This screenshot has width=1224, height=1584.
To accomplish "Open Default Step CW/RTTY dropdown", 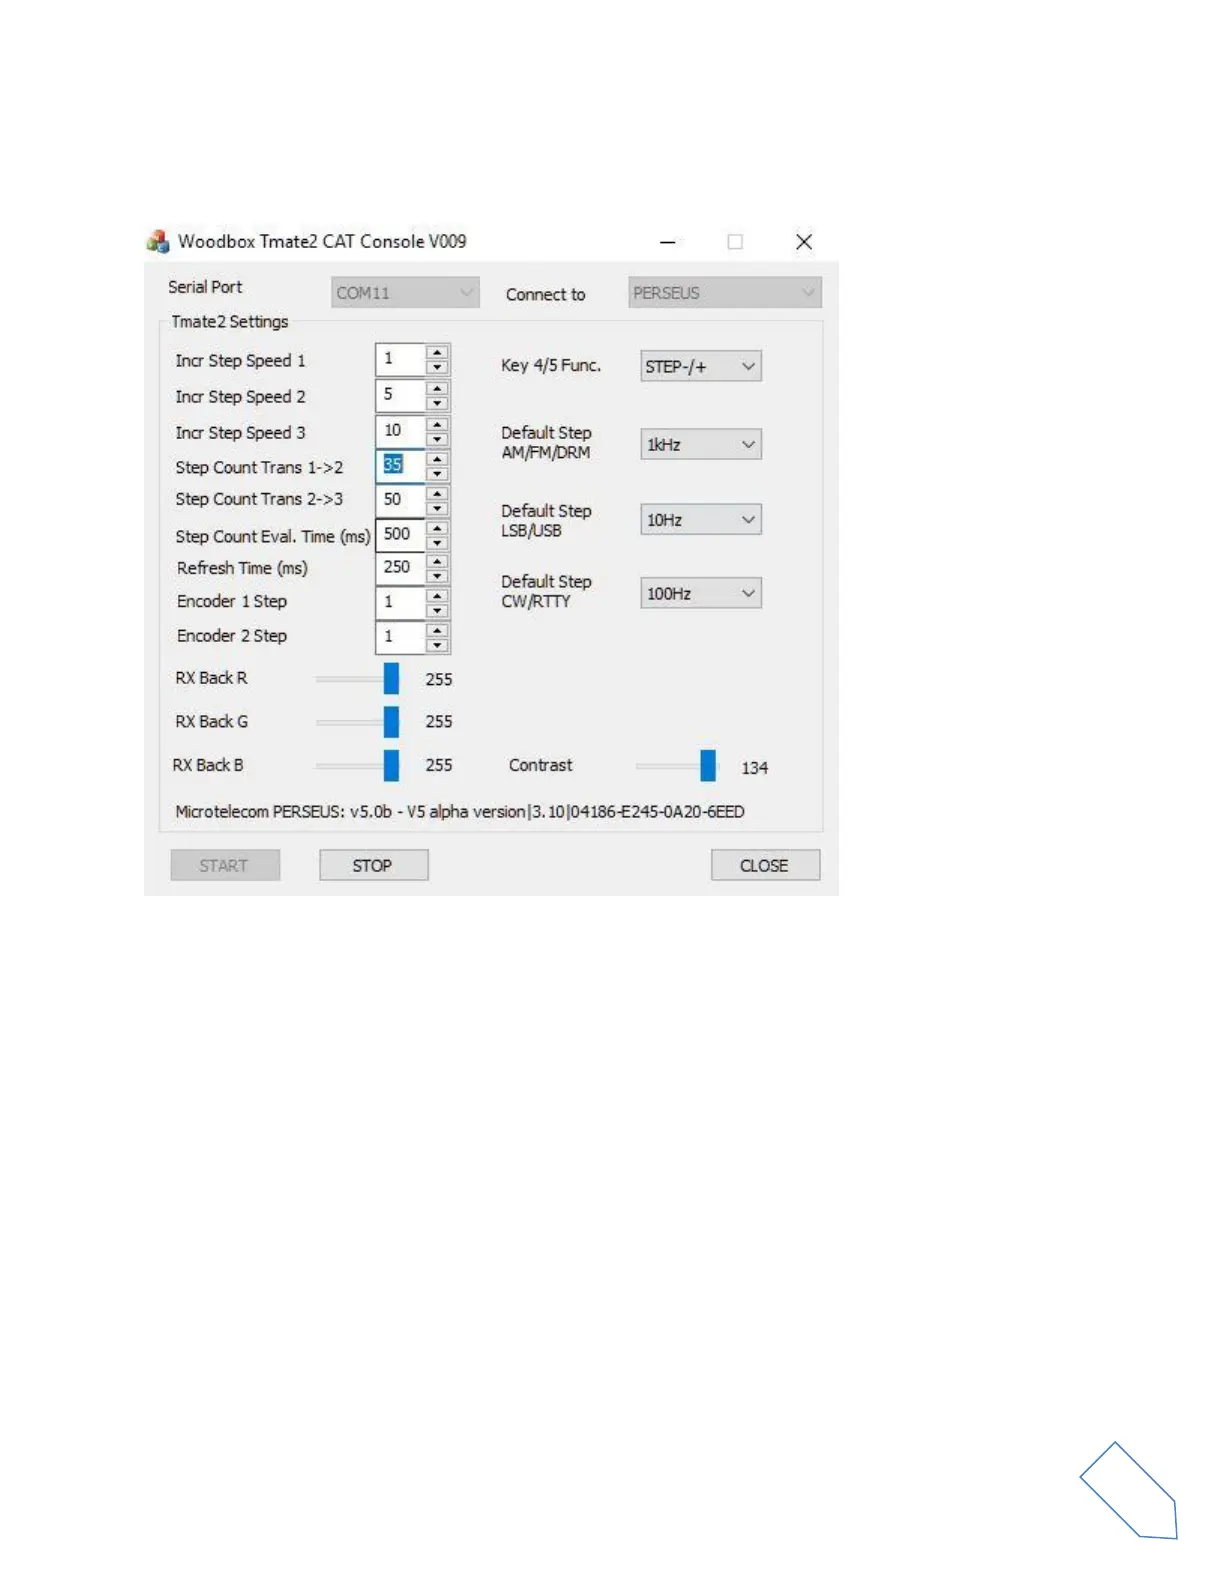I will (701, 593).
